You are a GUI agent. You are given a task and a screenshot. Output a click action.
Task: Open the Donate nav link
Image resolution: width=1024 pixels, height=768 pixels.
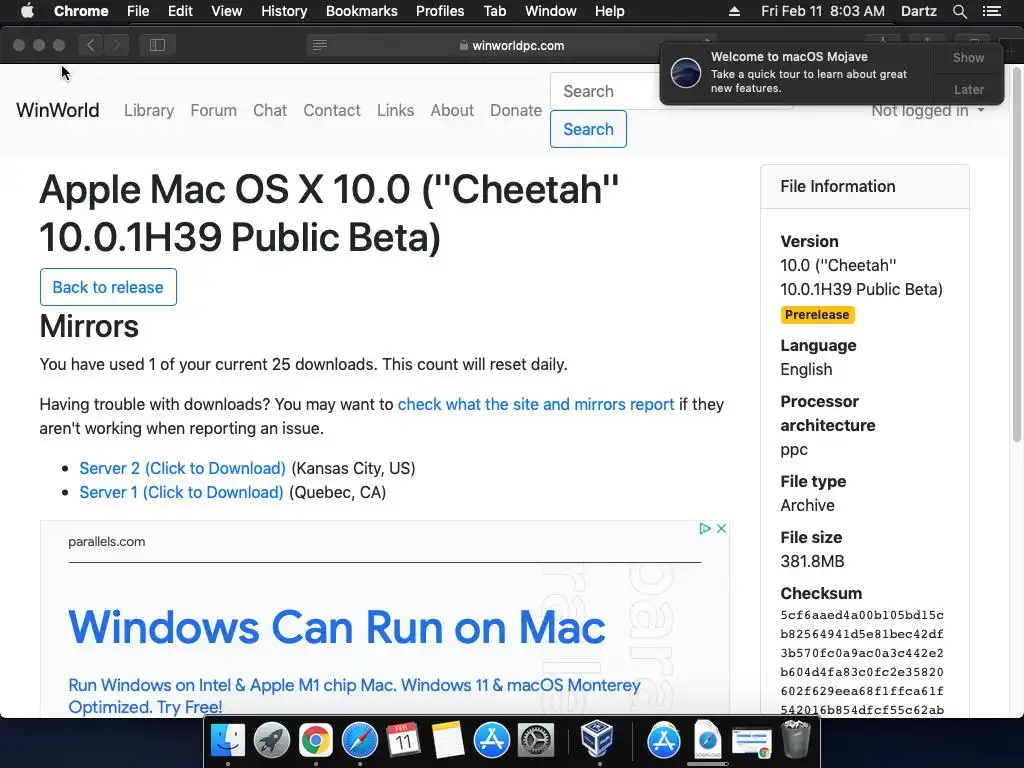click(516, 110)
